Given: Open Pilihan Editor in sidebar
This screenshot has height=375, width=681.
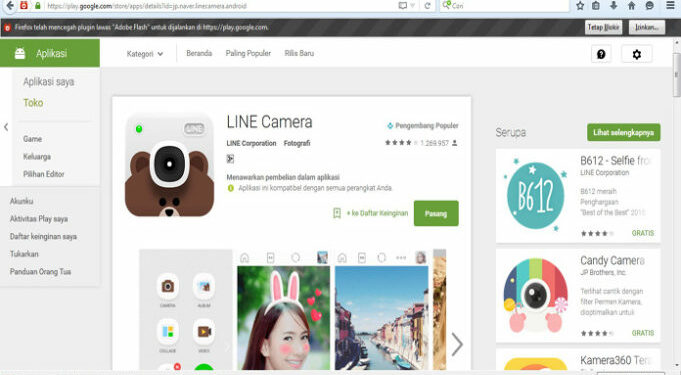Looking at the screenshot, I should point(43,174).
